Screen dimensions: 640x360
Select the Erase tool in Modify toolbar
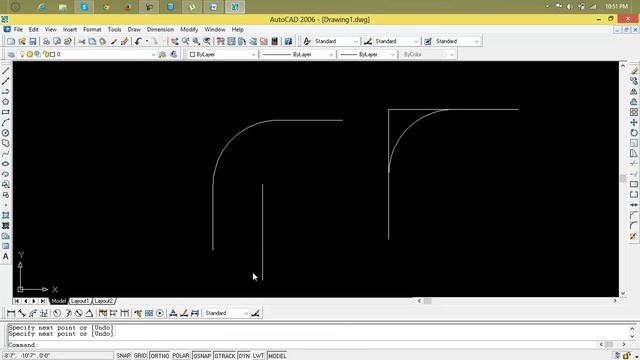[x=633, y=71]
